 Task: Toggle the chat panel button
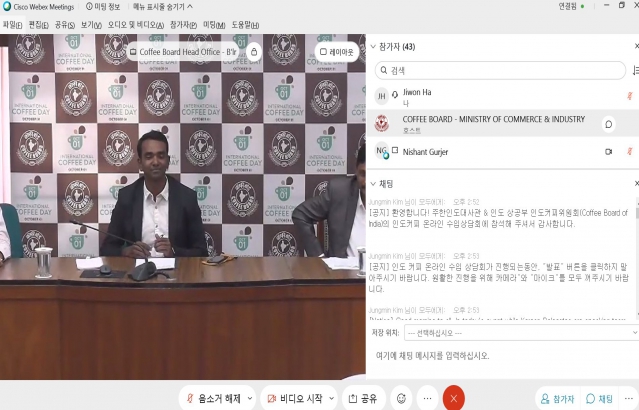pyautogui.click(x=599, y=398)
